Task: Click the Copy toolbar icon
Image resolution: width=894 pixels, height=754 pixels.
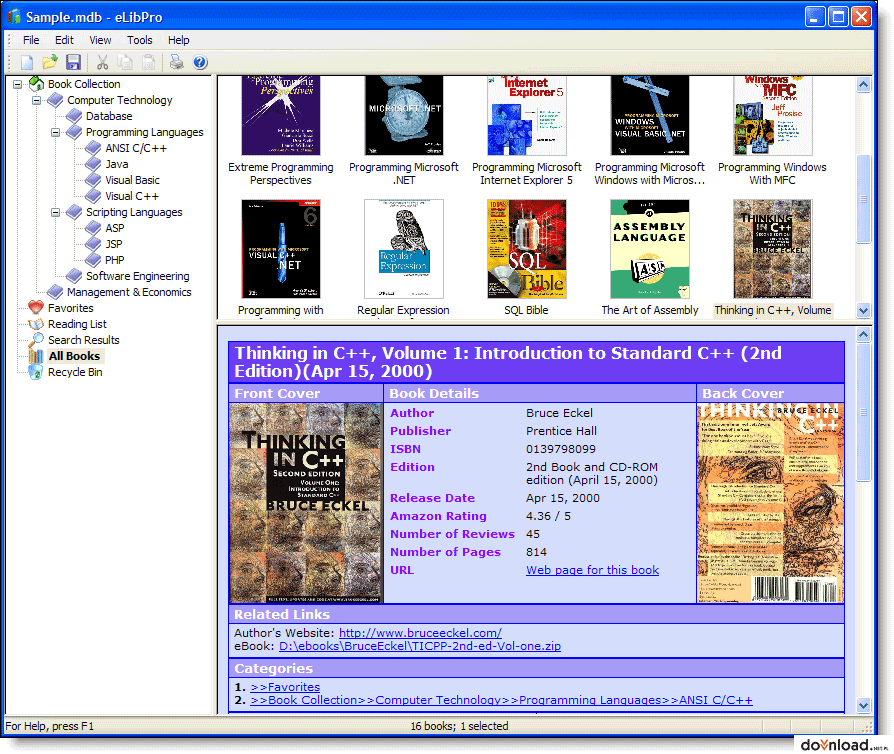Action: click(125, 62)
